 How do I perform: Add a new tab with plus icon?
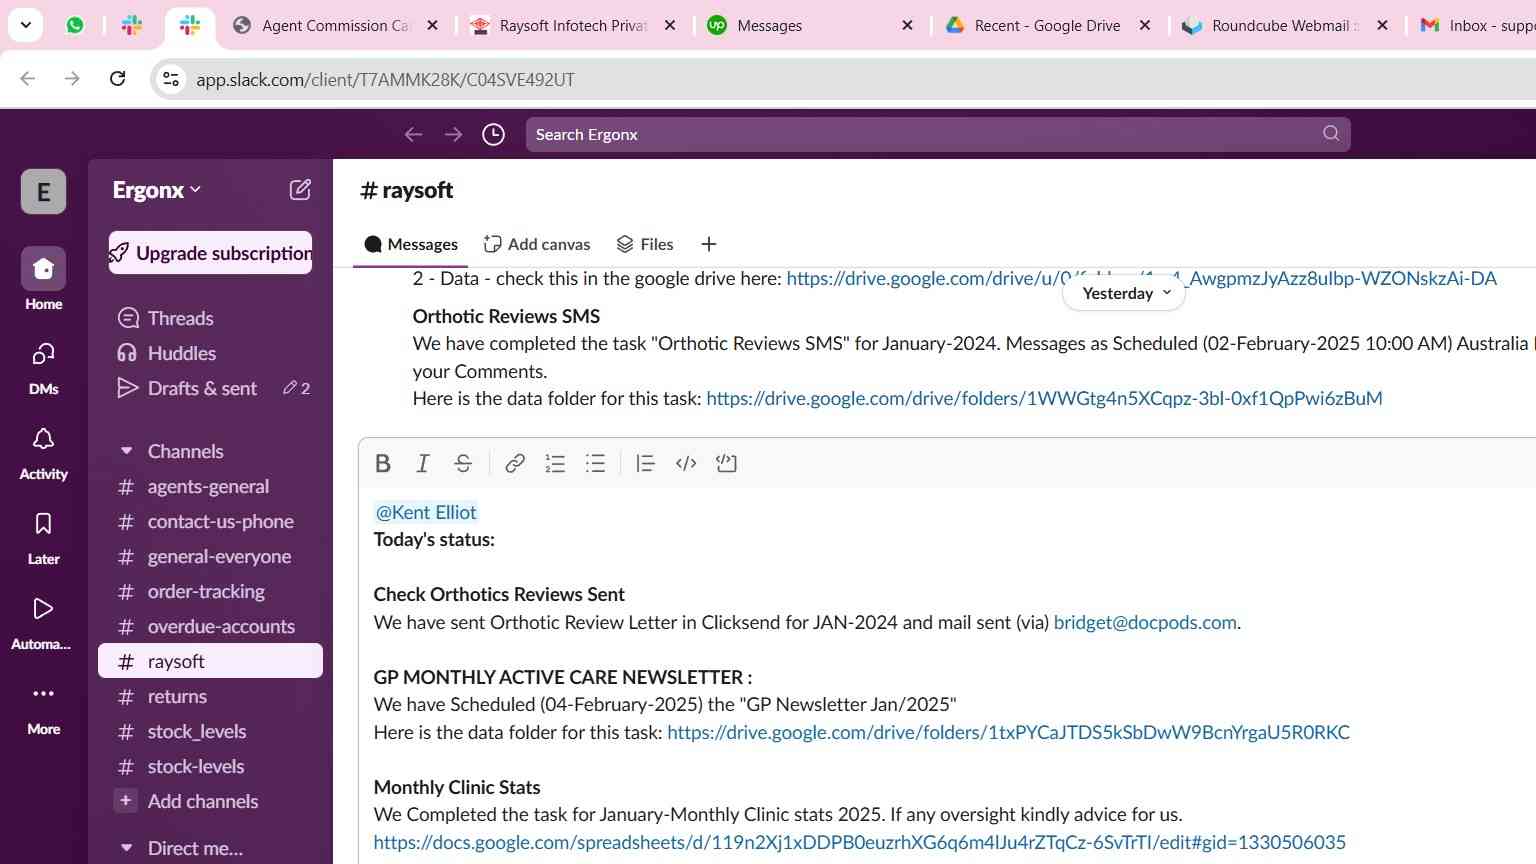[x=708, y=244]
